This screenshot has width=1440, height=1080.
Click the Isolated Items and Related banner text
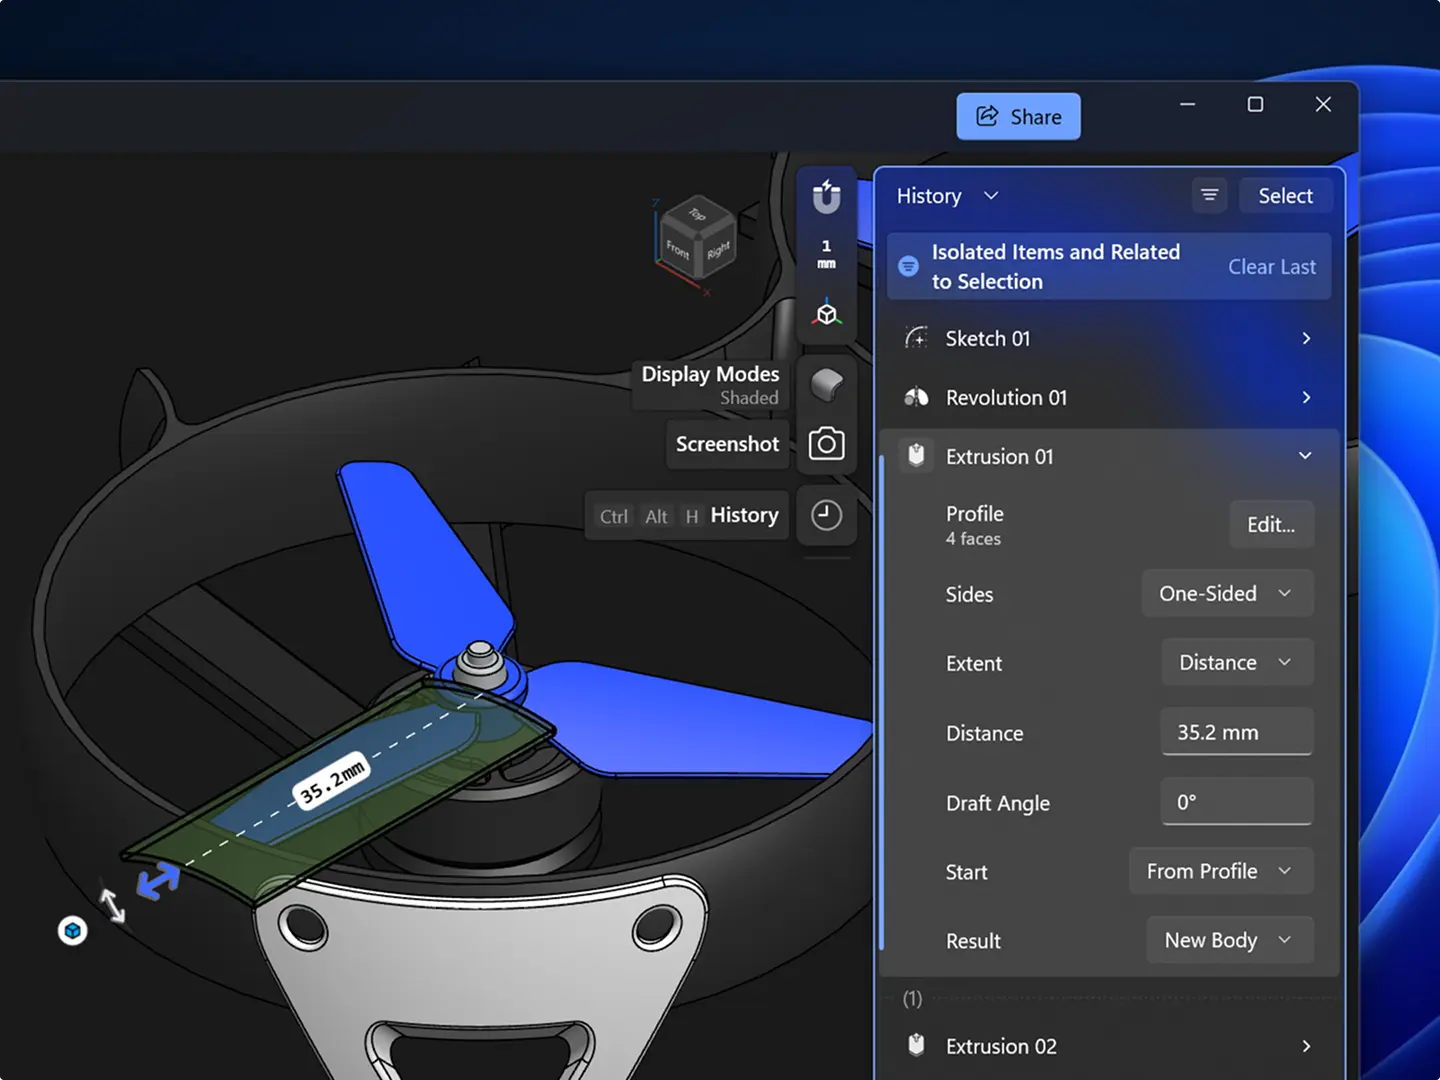pos(1056,267)
